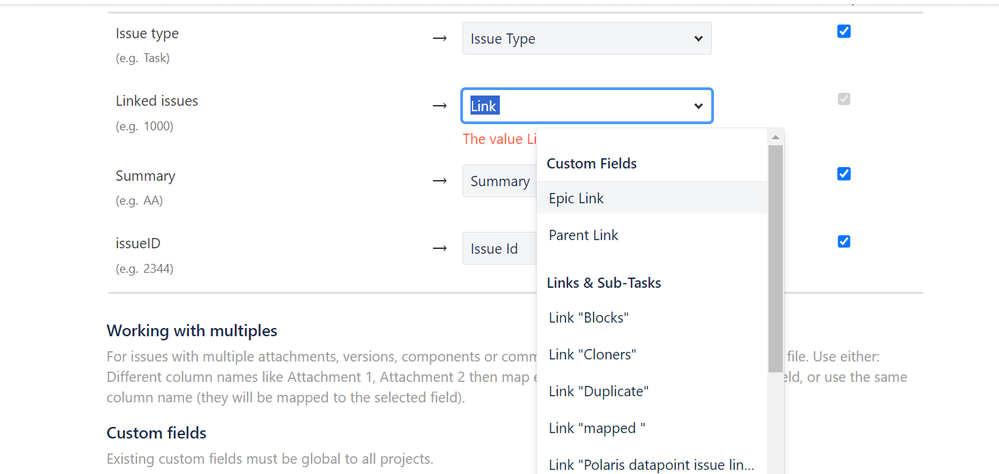Open the Issue Id mapping dropdown
The image size is (999, 474).
pos(496,249)
